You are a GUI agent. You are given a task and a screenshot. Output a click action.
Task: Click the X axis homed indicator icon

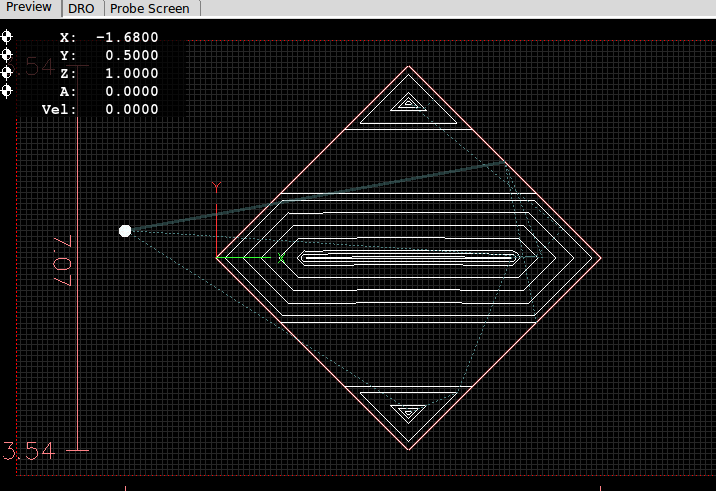6,37
